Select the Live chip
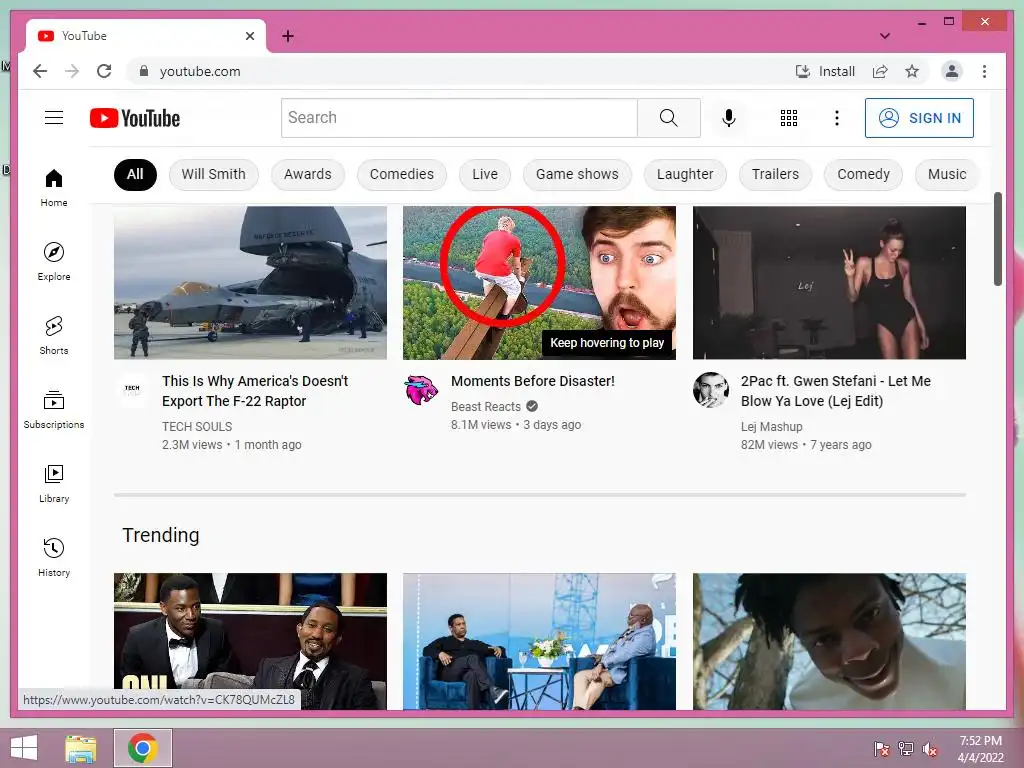The height and width of the screenshot is (768, 1024). [485, 174]
